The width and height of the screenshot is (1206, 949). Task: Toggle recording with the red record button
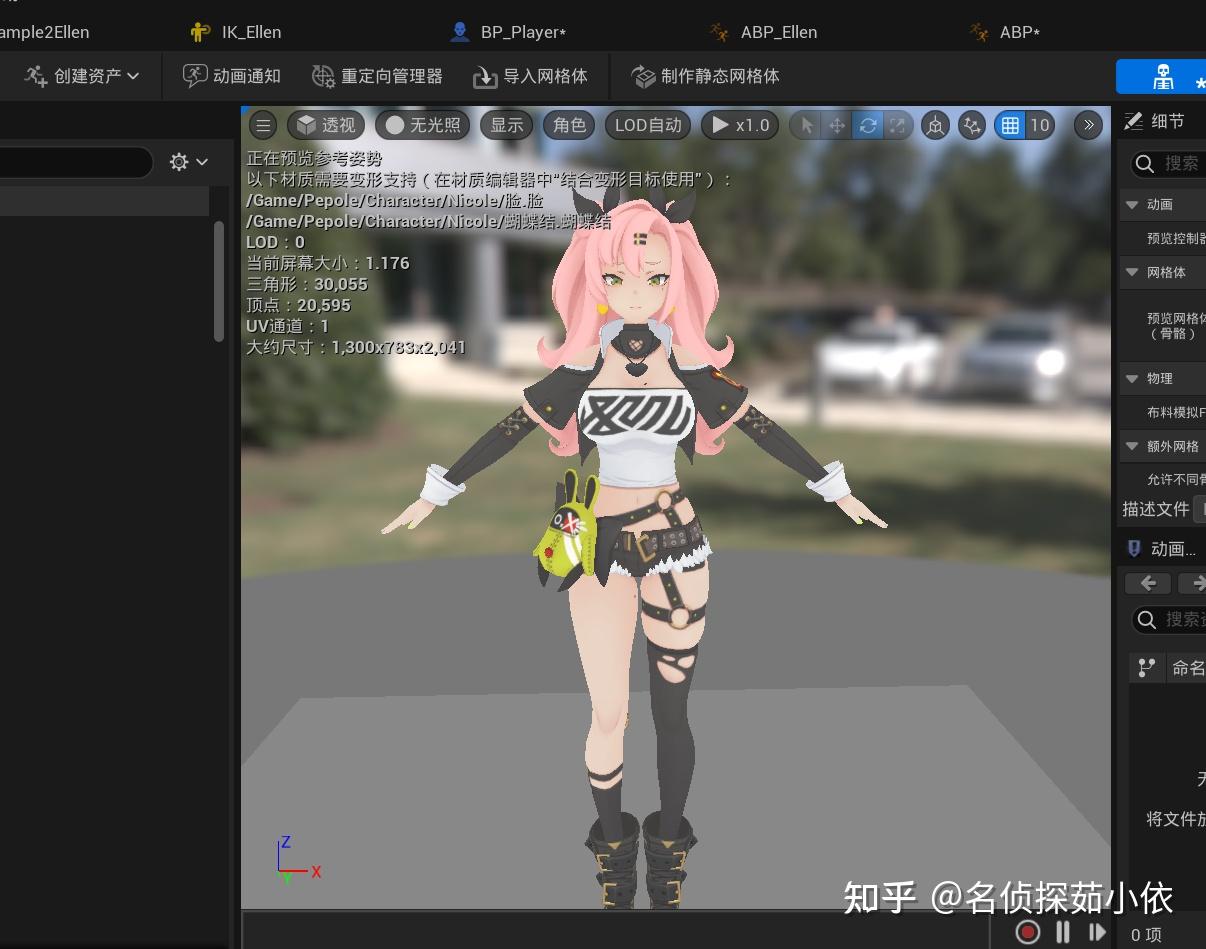tap(1027, 931)
